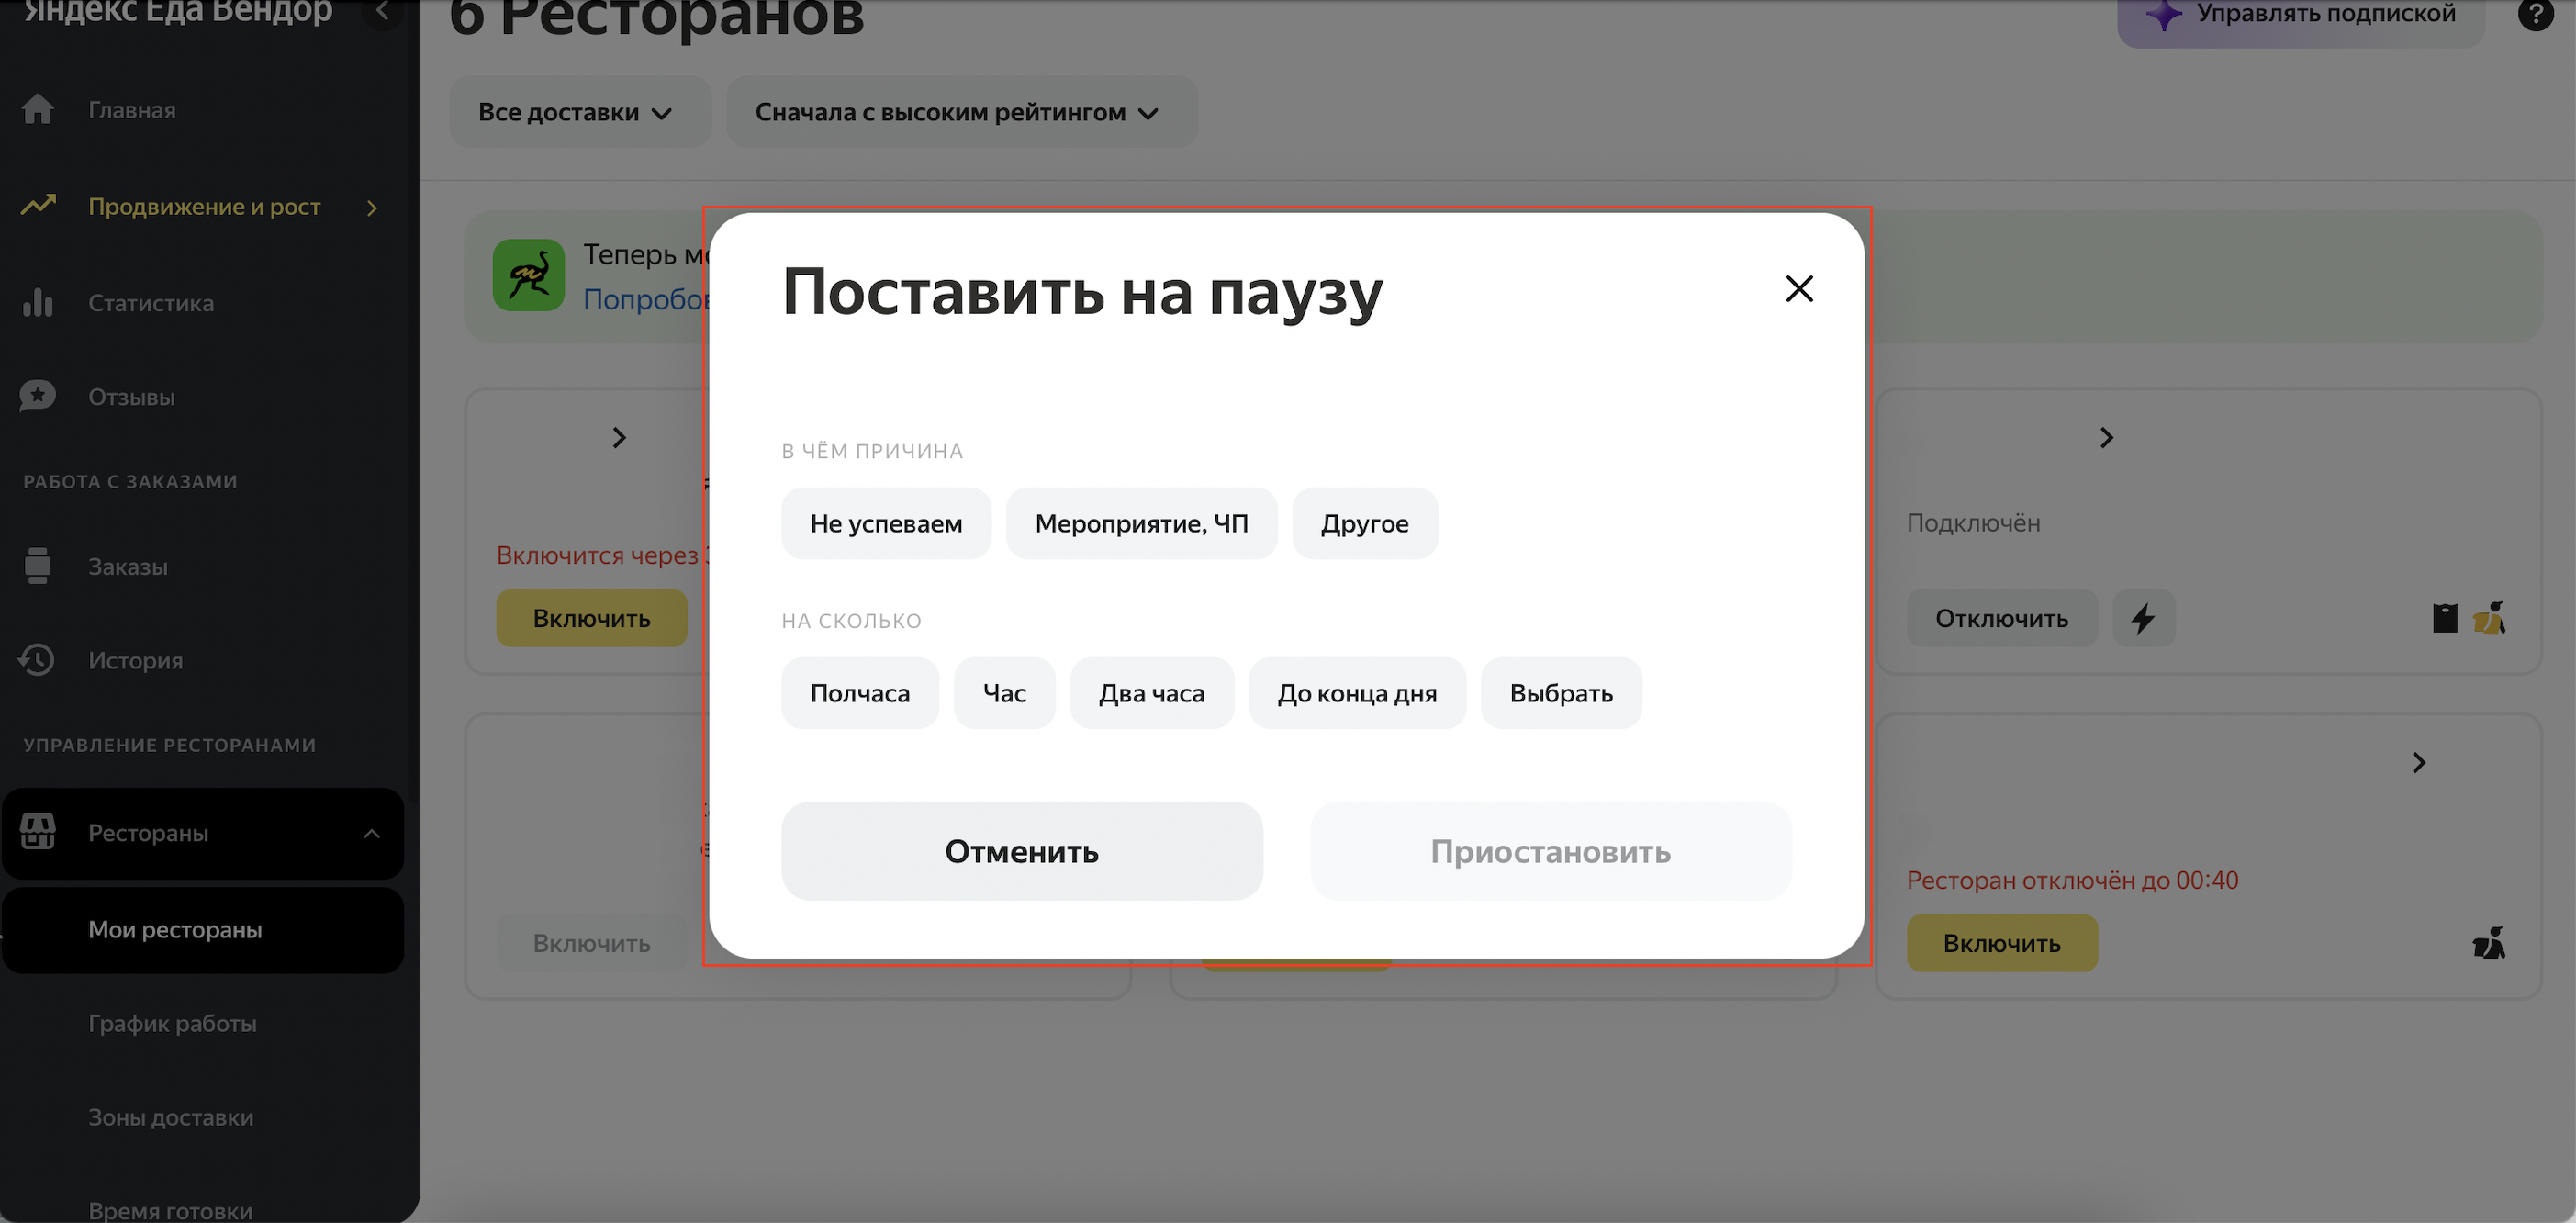Image resolution: width=2576 pixels, height=1223 pixels.
Task: Open 'Сначала с высоким рейтингом' sort dropdown
Action: click(x=961, y=112)
